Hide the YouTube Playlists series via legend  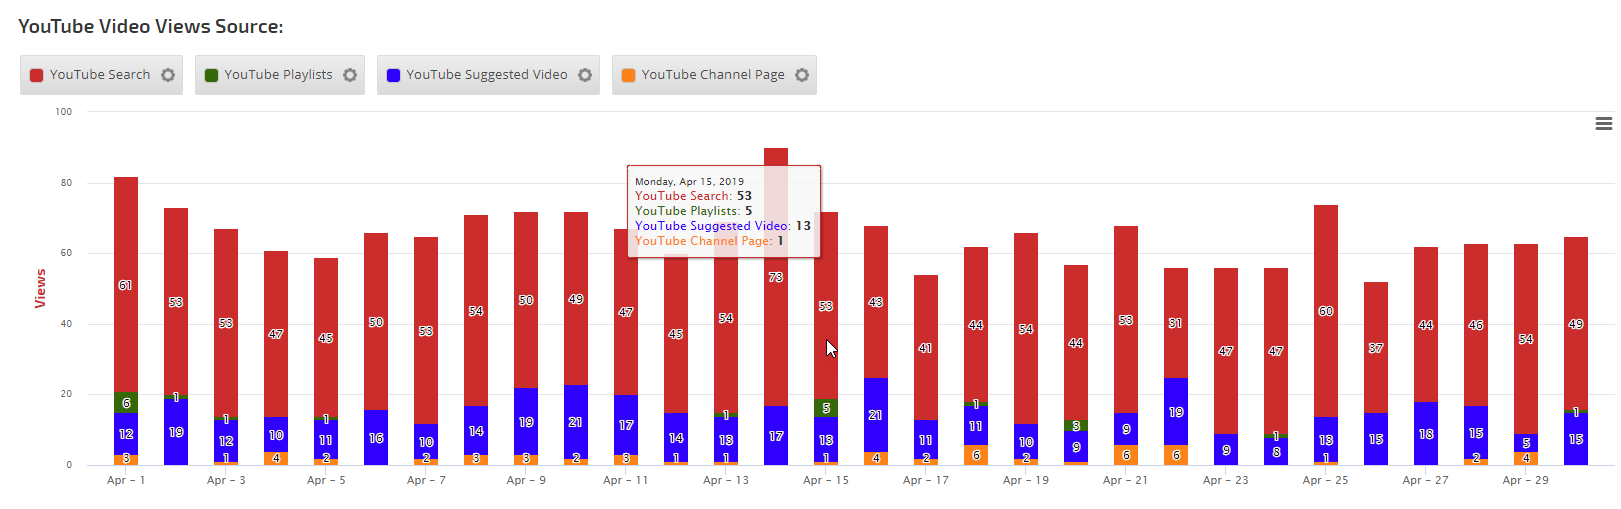point(277,75)
